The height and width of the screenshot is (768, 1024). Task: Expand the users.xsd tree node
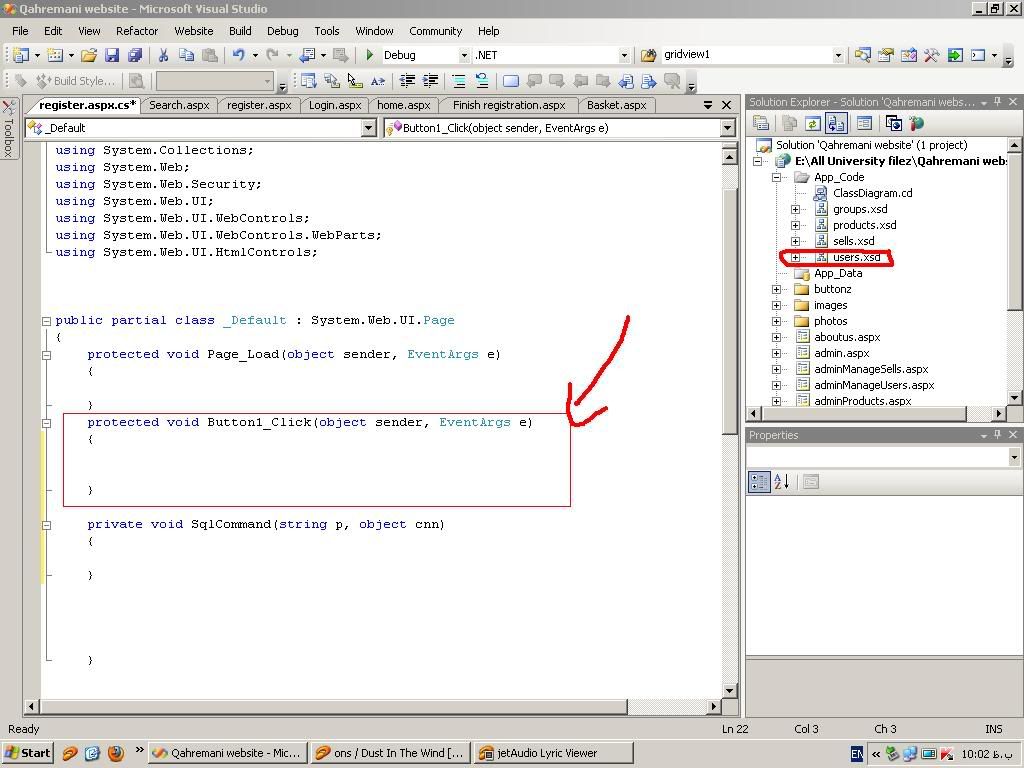(796, 257)
